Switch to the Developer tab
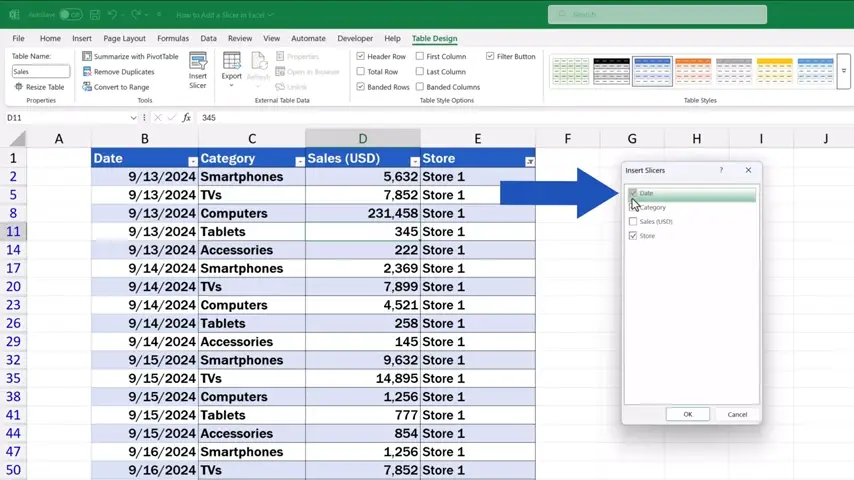This screenshot has height=480, width=854. (355, 39)
